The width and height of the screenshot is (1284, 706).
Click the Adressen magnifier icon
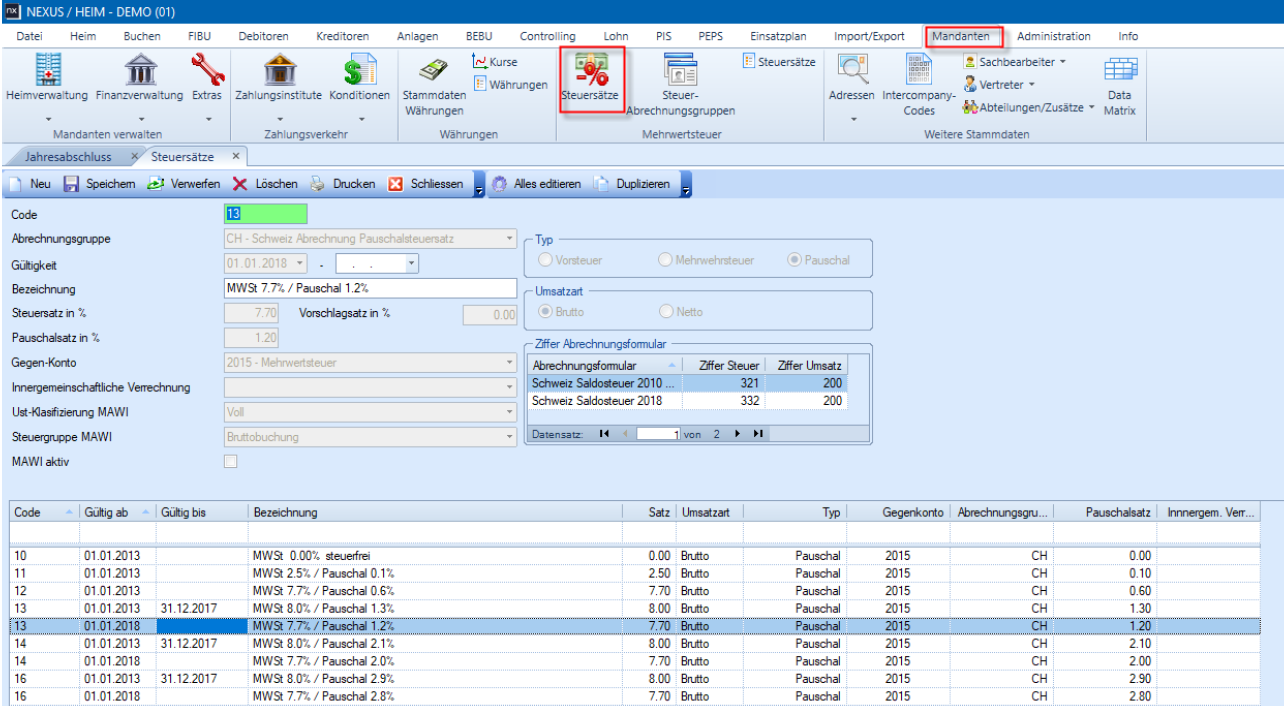pos(852,70)
